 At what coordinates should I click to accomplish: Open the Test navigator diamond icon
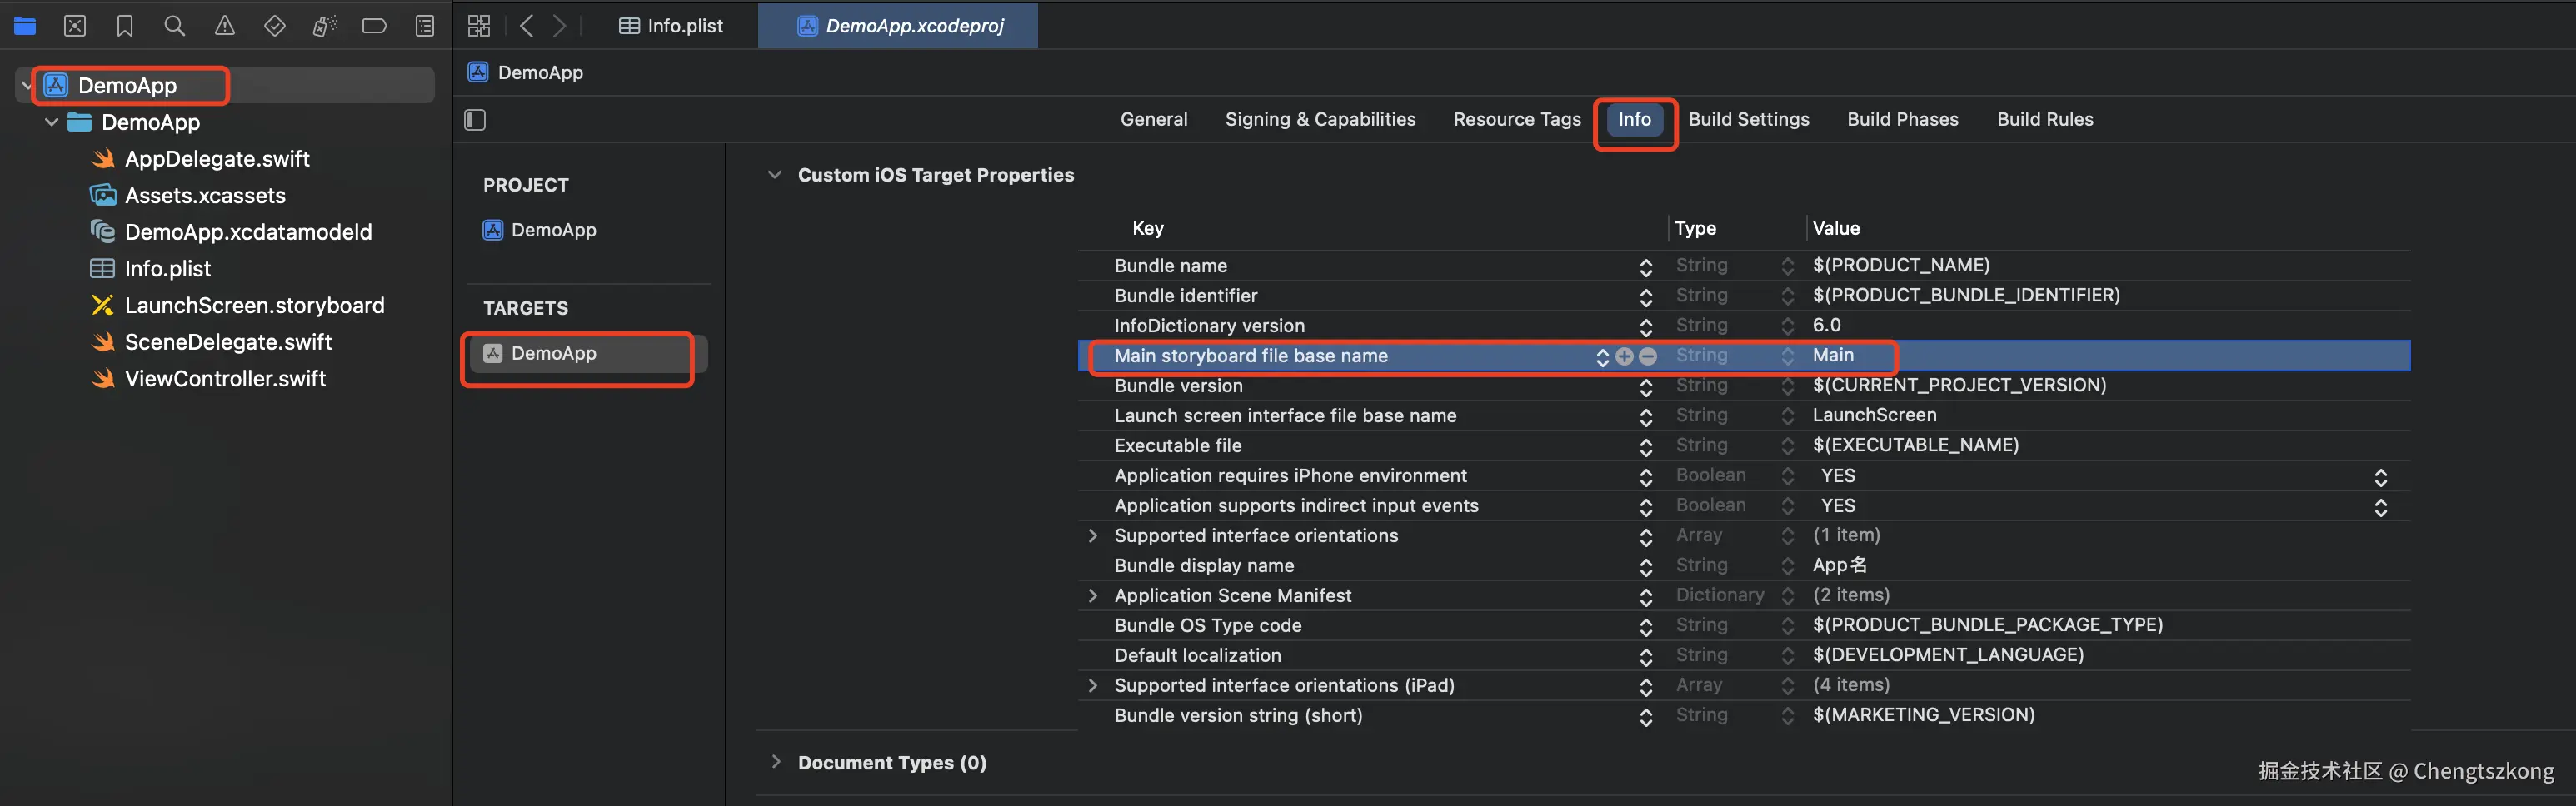(275, 26)
